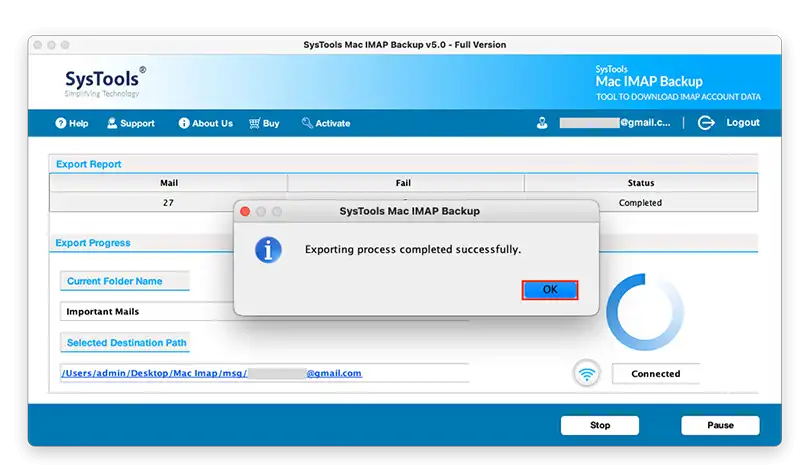Viewport: 800px width, 470px height.
Task: Click the Status column header
Action: click(x=641, y=183)
